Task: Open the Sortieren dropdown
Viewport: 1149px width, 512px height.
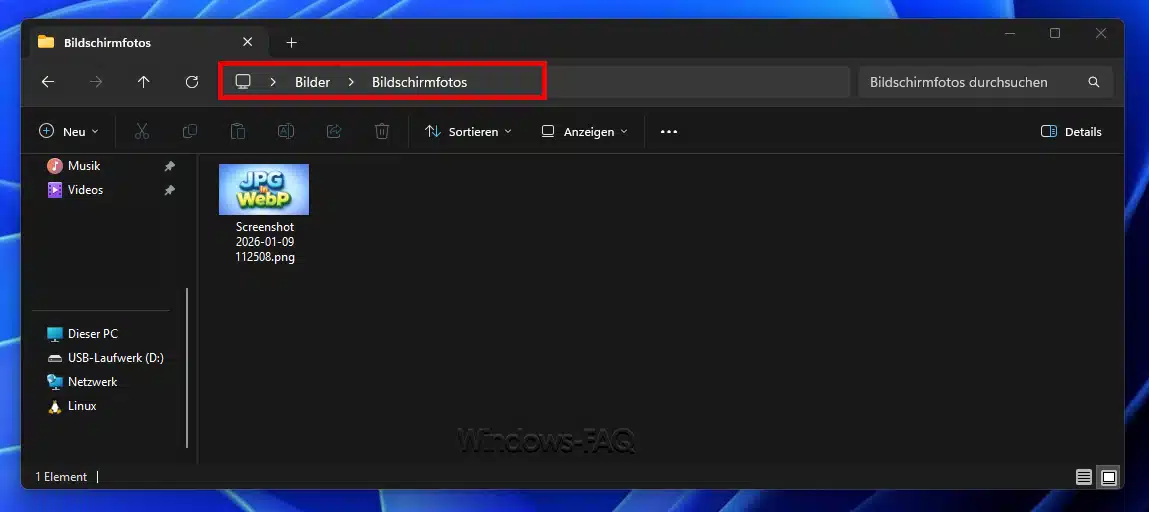Action: pyautogui.click(x=467, y=131)
